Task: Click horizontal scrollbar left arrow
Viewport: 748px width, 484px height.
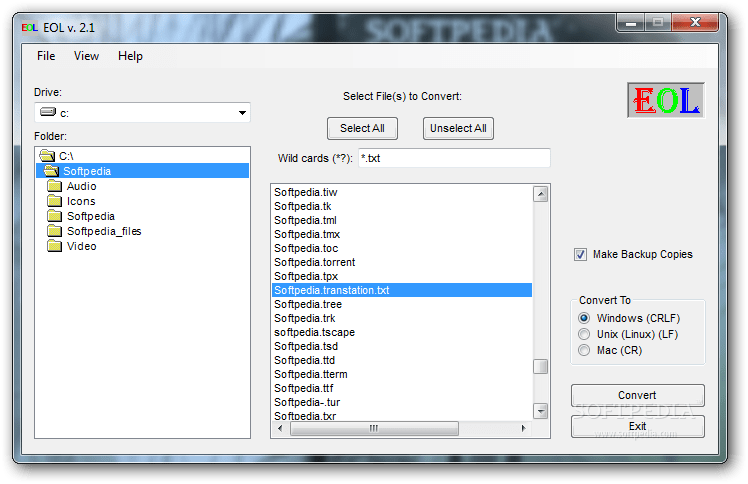Action: [x=280, y=428]
